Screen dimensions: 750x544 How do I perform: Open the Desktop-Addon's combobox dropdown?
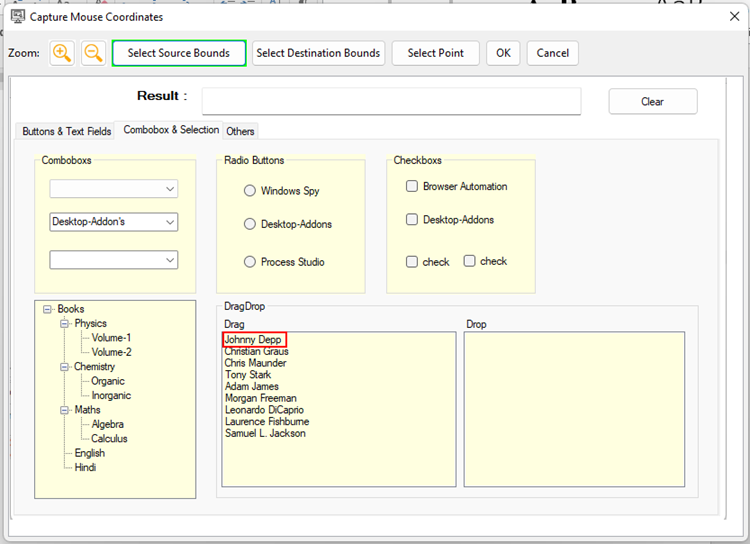click(169, 222)
